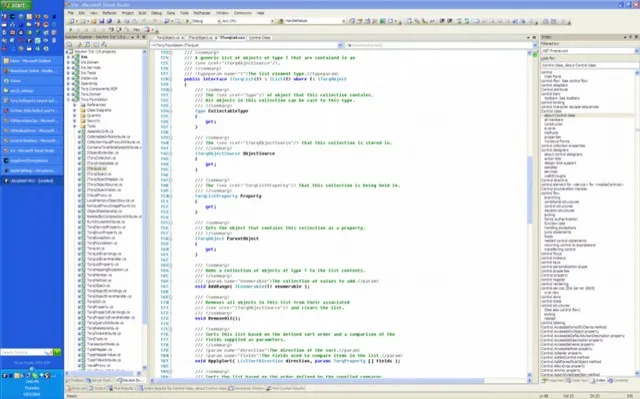Select the Torq.Domain project
This screenshot has width=640, height=399.
click(90, 94)
